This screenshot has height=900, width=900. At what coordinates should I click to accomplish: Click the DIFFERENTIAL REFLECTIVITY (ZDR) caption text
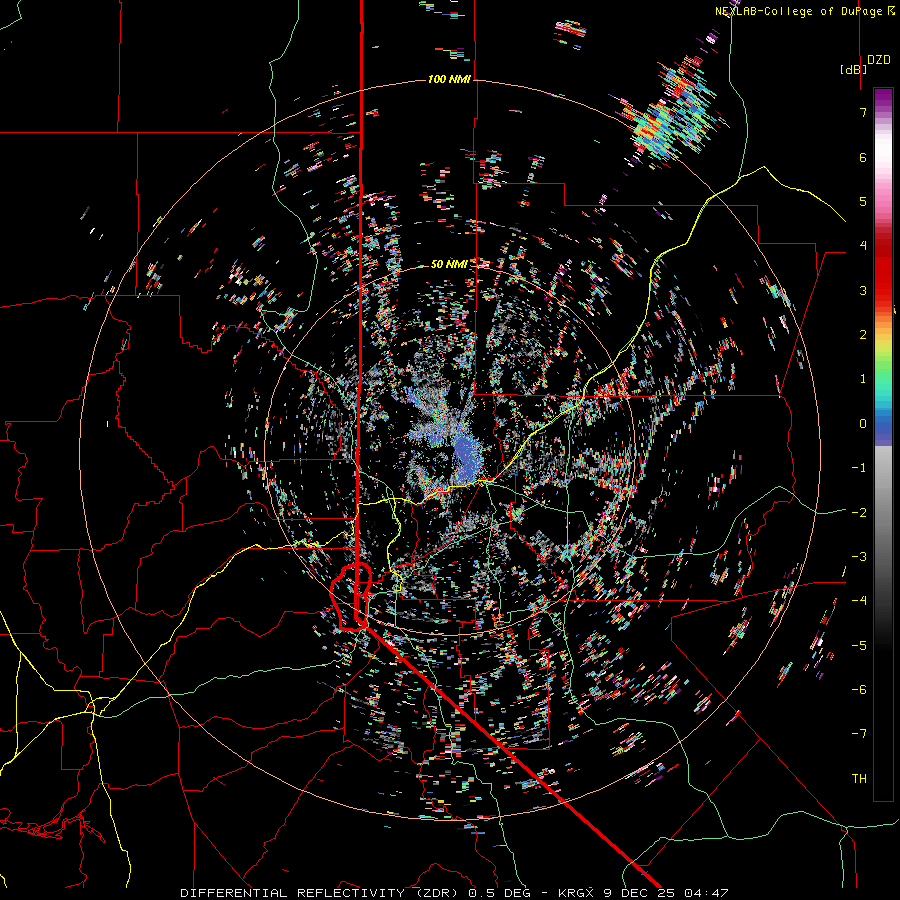click(320, 893)
